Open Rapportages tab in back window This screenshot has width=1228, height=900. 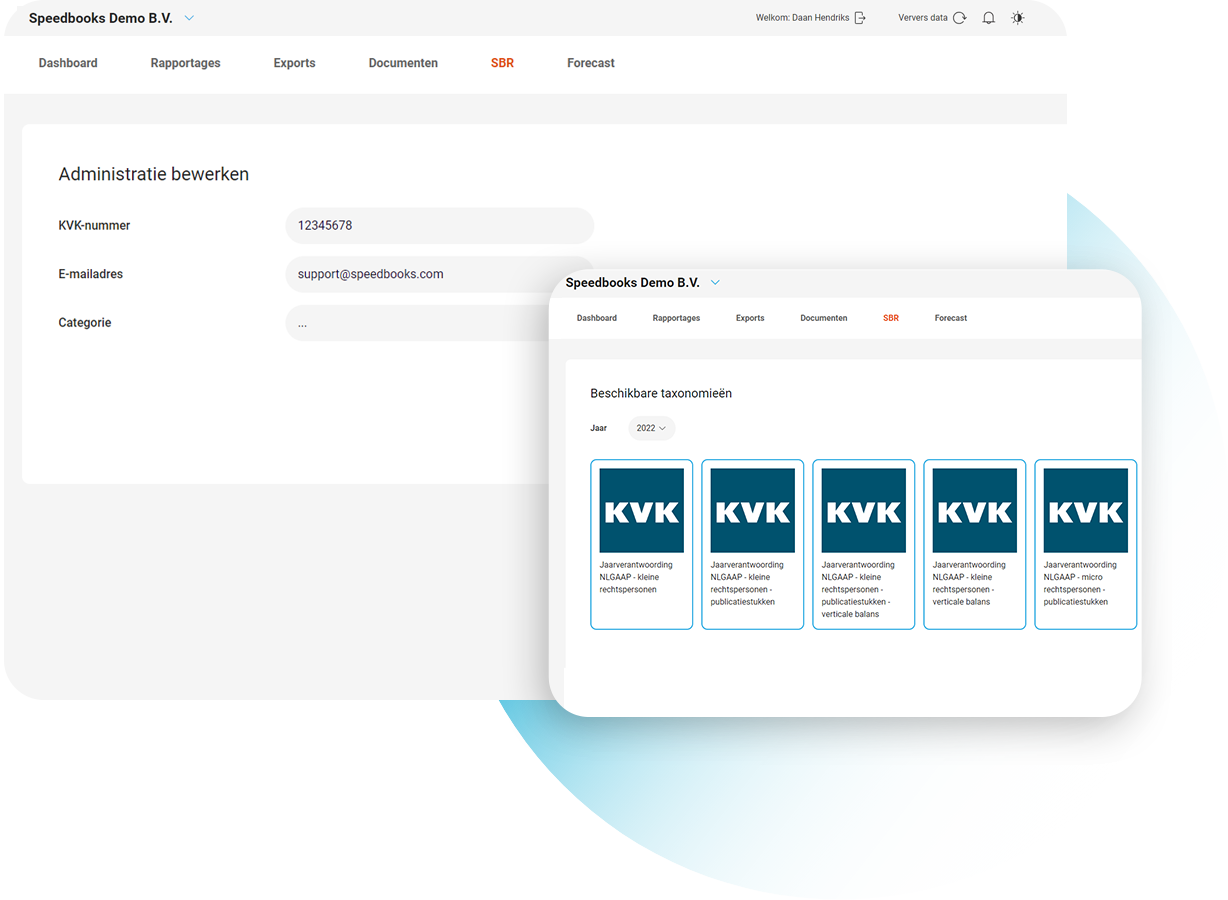click(186, 63)
